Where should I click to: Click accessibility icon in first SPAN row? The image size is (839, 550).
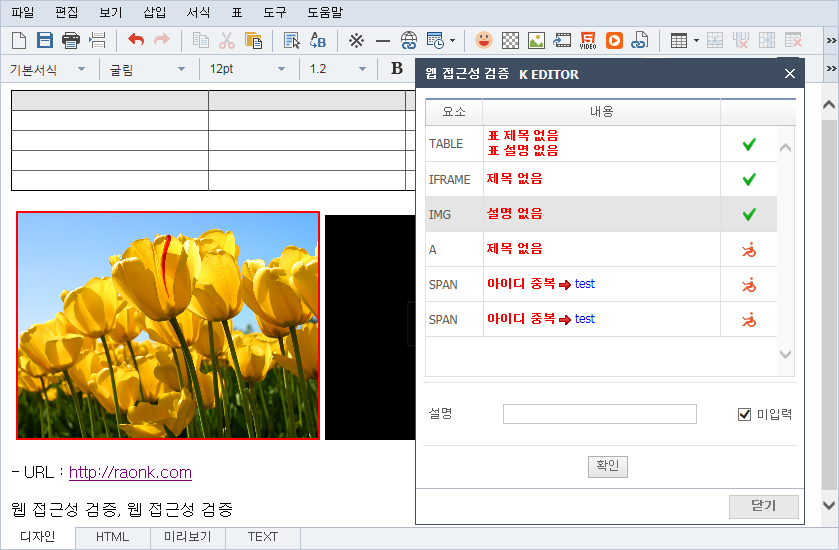tap(749, 285)
